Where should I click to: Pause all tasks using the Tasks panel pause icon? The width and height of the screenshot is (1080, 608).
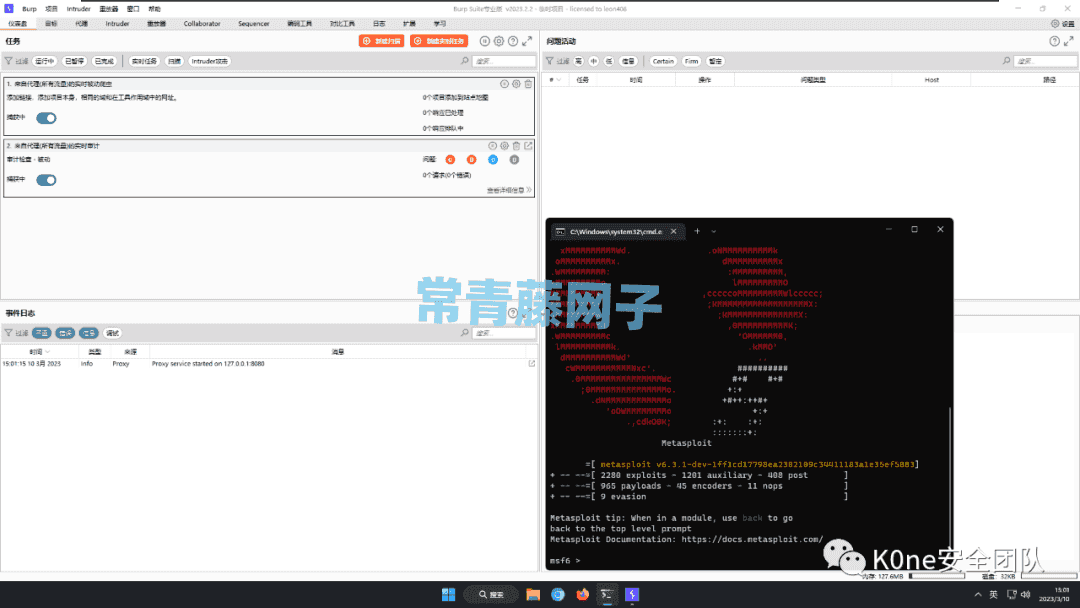pos(485,41)
